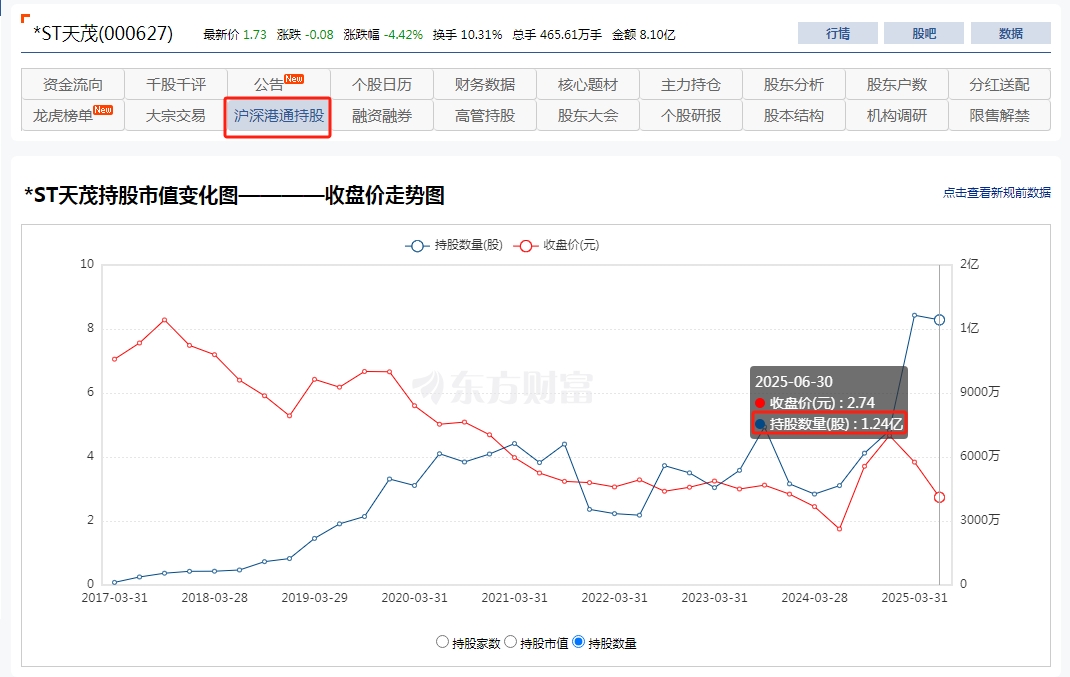Switch to 股东分析 tab
This screenshot has height=677, width=1070.
794,85
